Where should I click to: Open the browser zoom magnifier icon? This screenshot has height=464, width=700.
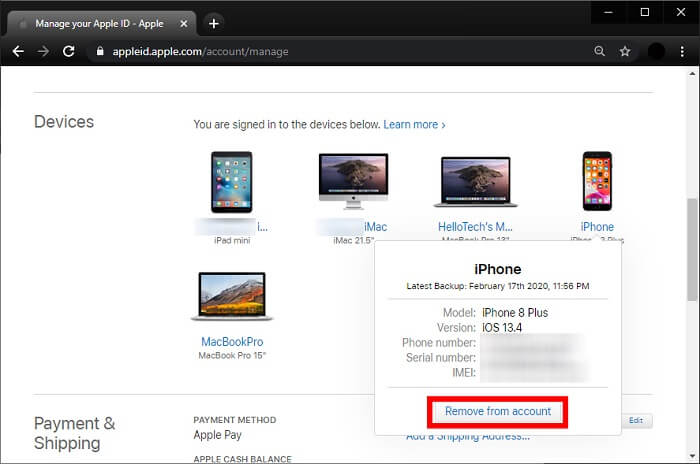click(x=599, y=51)
